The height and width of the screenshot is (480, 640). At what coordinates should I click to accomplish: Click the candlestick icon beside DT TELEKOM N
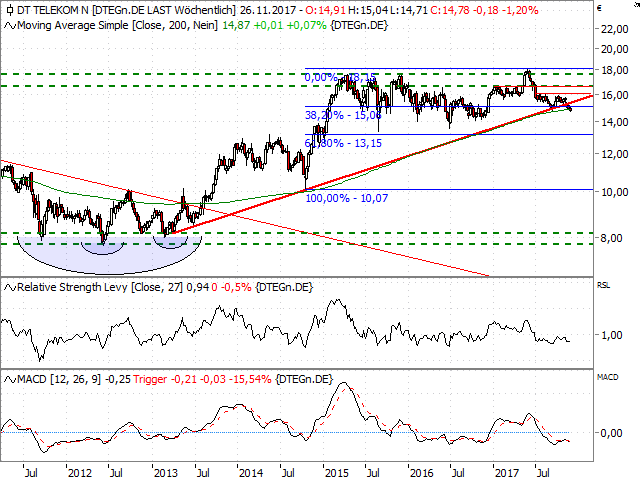tap(9, 8)
